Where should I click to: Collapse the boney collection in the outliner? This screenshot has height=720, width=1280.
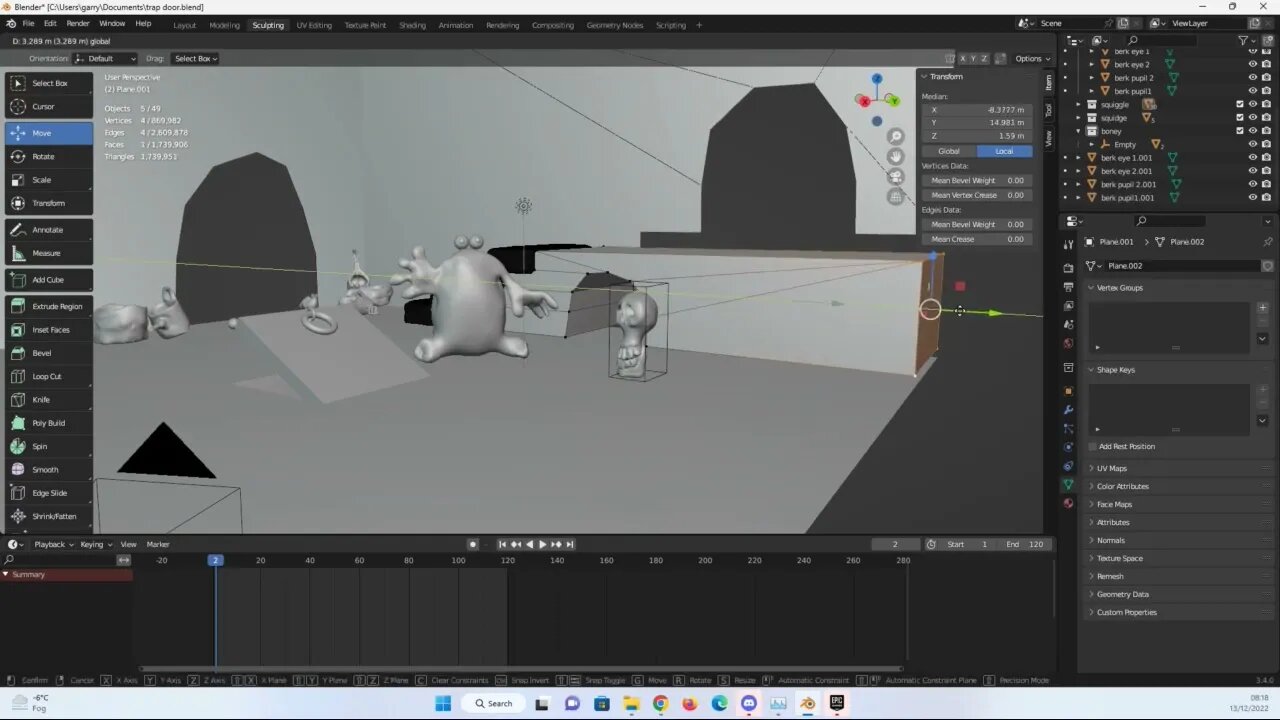(x=1079, y=131)
